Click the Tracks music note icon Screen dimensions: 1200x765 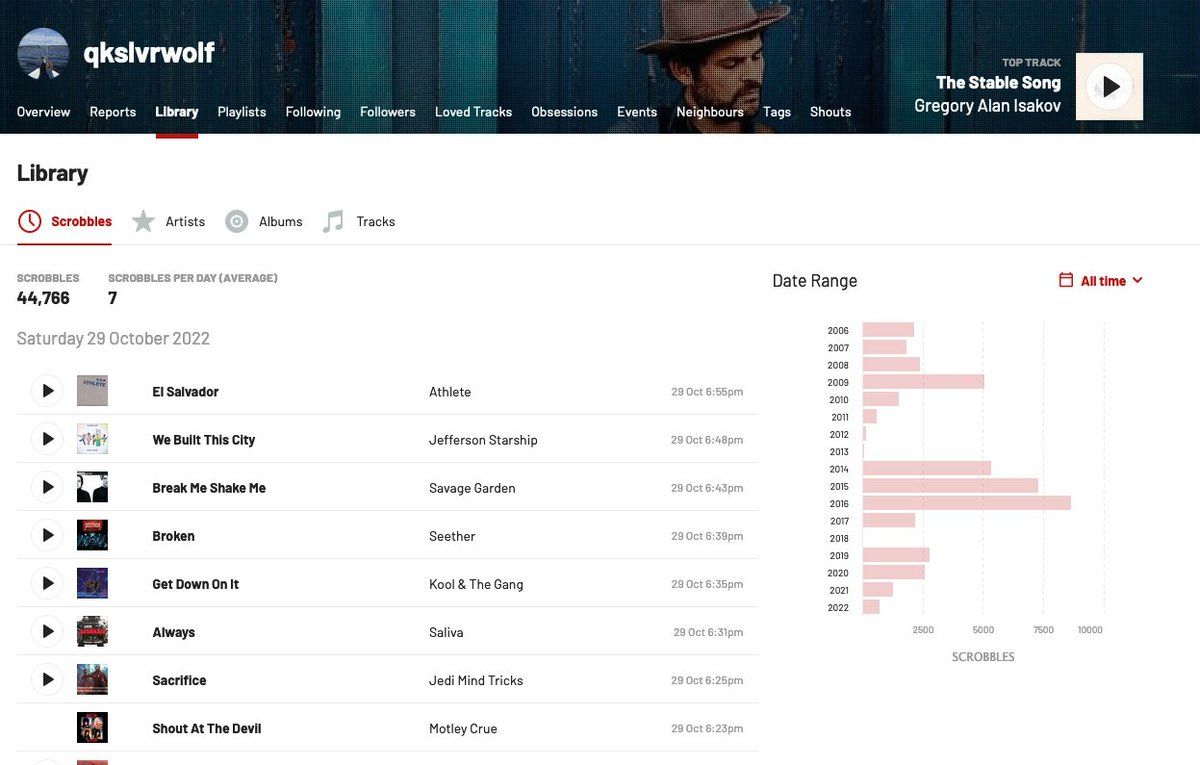point(333,221)
